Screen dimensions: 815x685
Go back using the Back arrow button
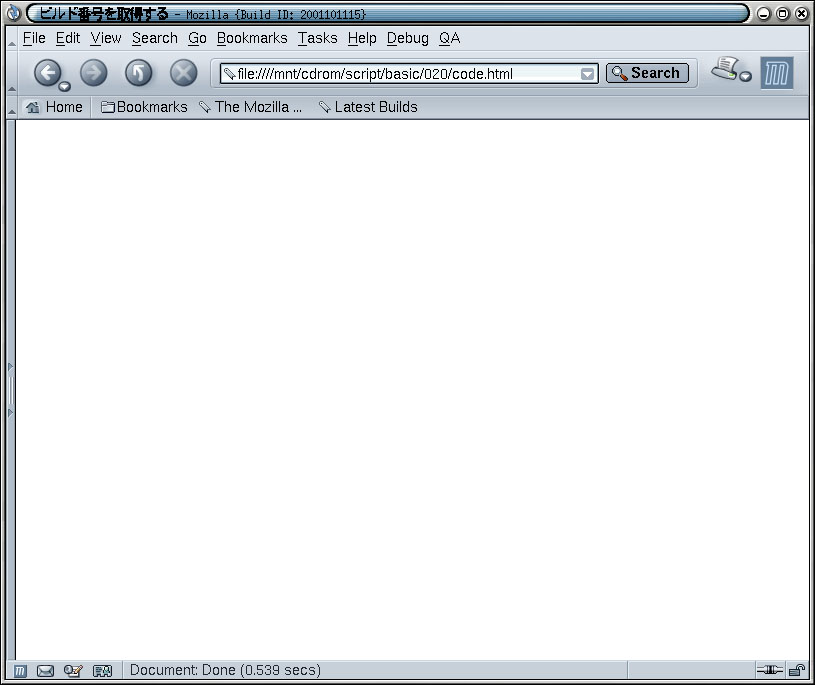coord(47,72)
